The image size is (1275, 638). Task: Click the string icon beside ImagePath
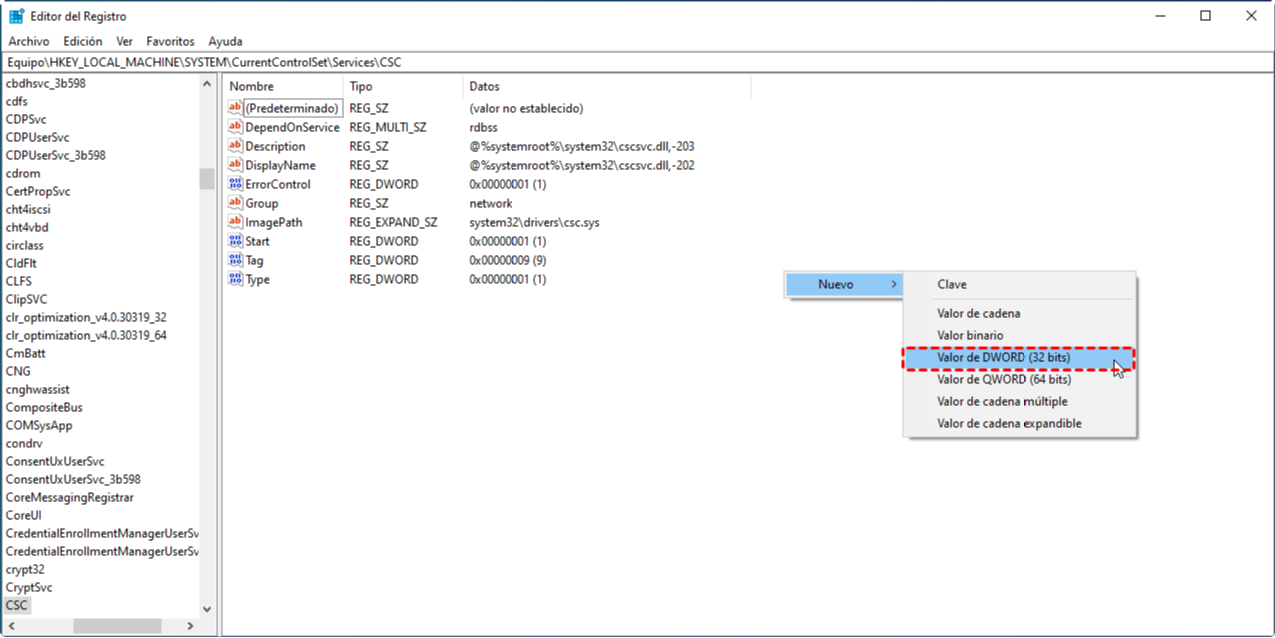(236, 222)
